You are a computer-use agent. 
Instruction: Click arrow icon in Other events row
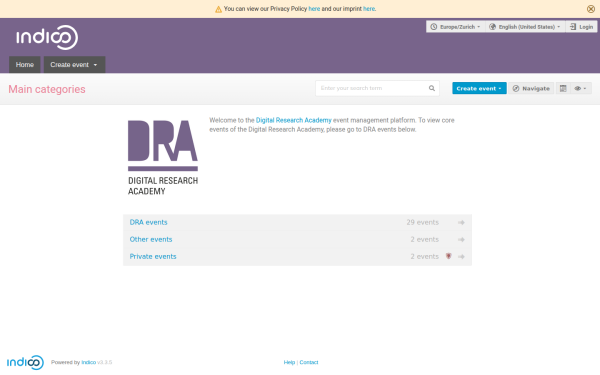pos(461,240)
